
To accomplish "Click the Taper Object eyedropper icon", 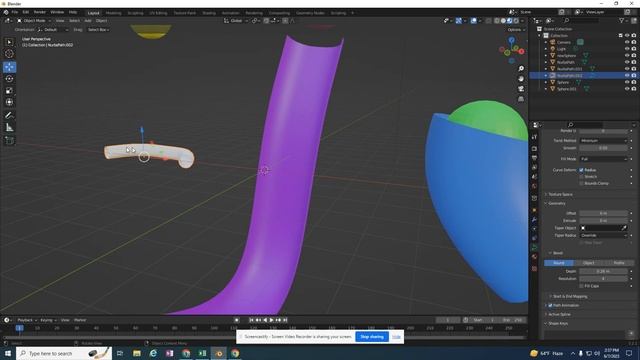I will pos(624,228).
